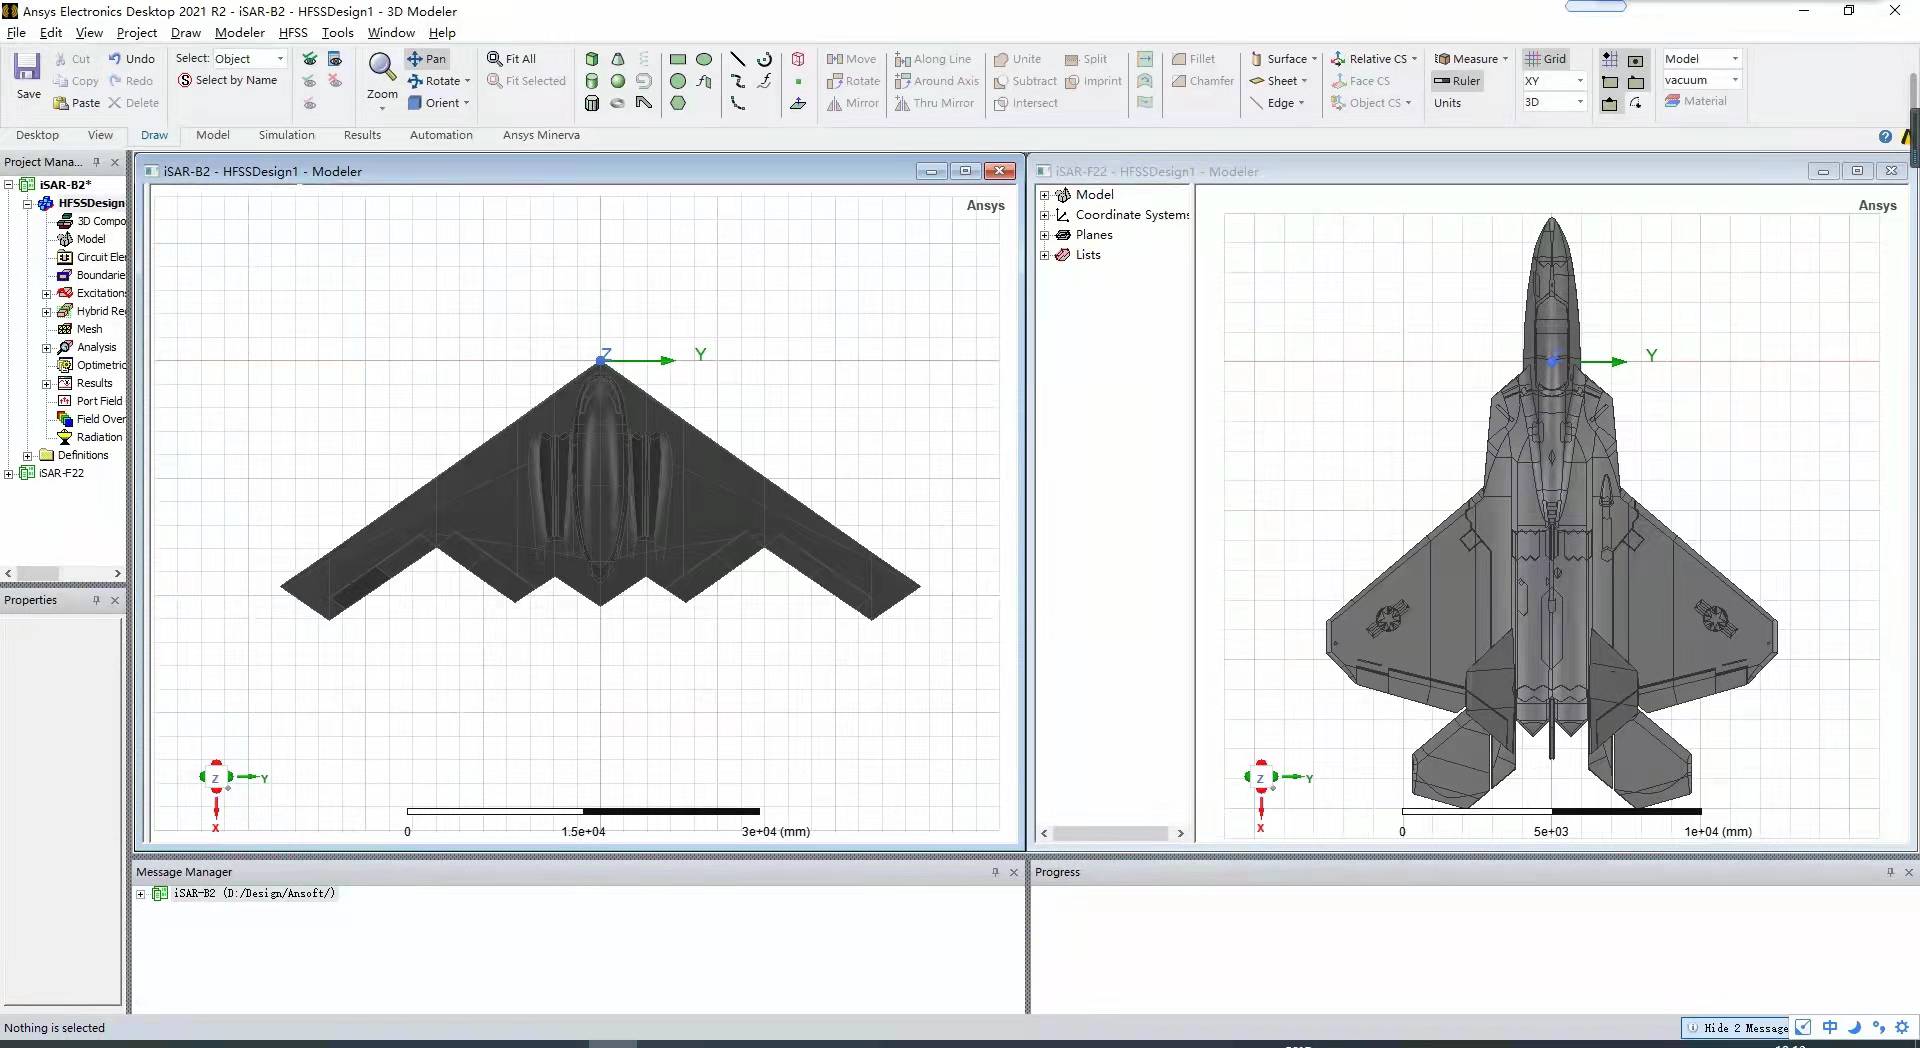Viewport: 1920px width, 1048px height.
Task: Toggle the Ruler display
Action: point(1457,81)
